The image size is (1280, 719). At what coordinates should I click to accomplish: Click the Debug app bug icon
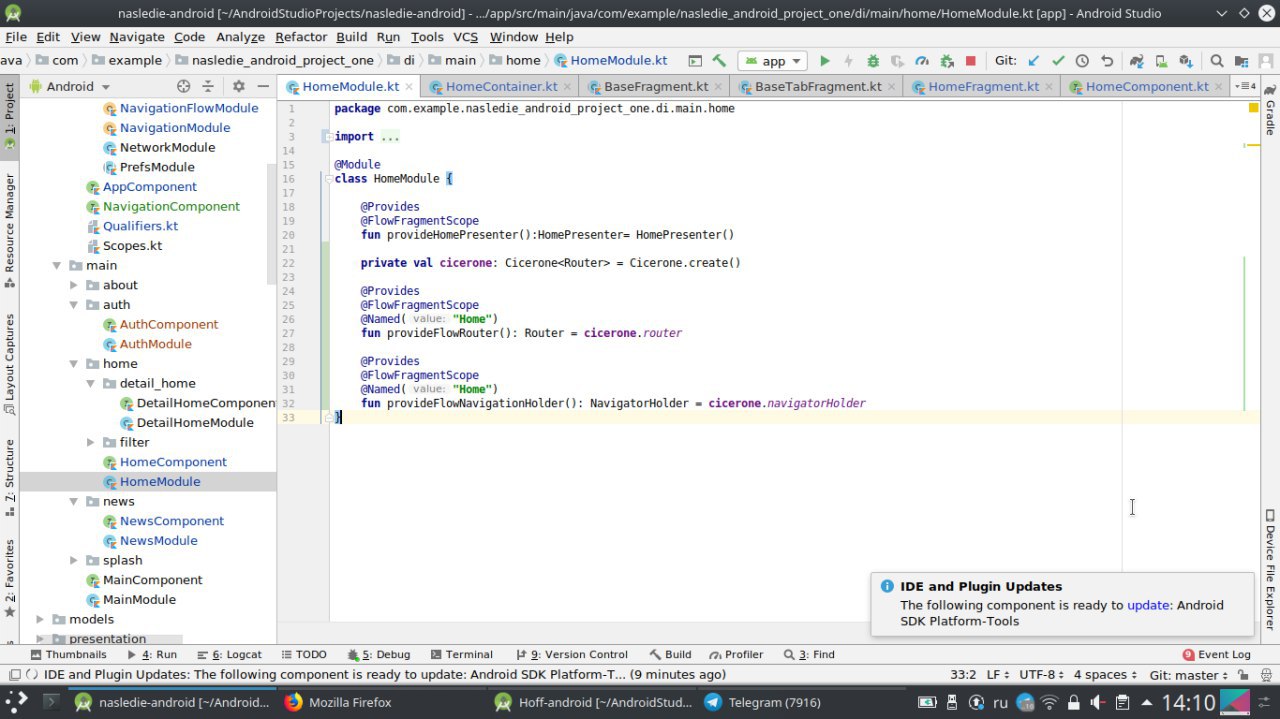(x=873, y=61)
